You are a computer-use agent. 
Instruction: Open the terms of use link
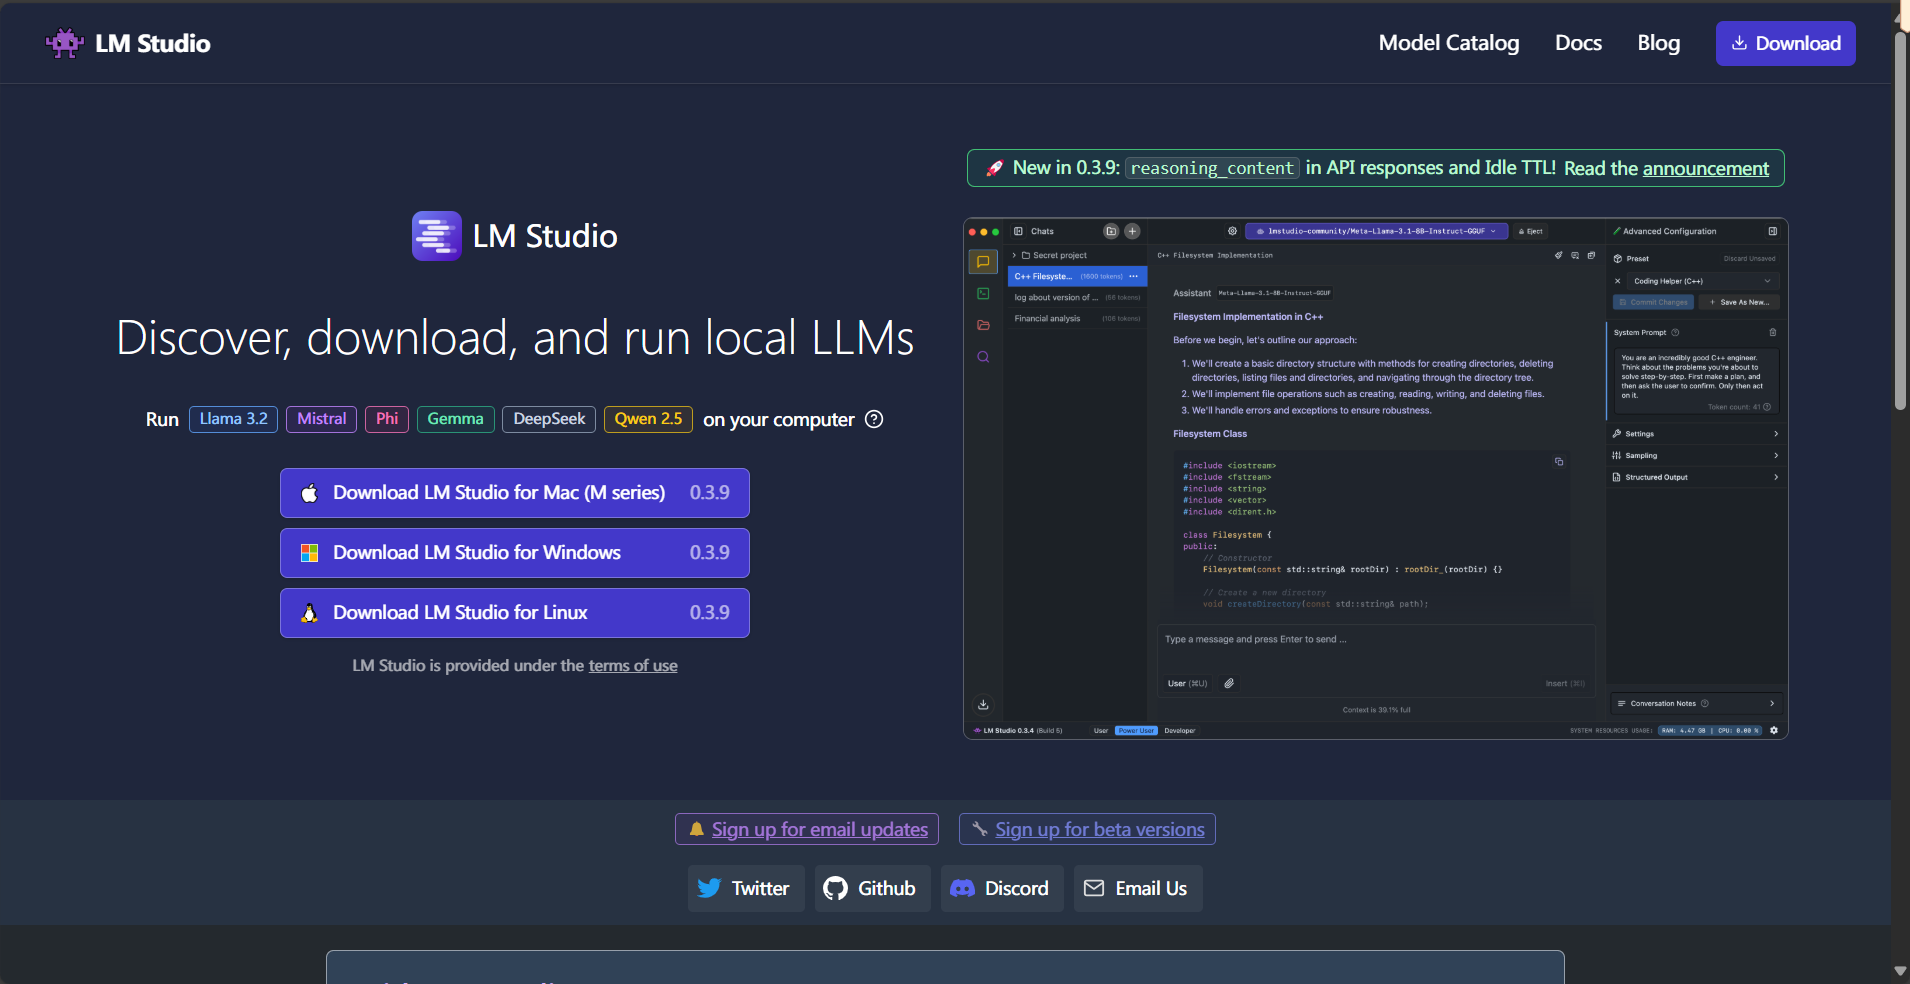pyautogui.click(x=633, y=666)
